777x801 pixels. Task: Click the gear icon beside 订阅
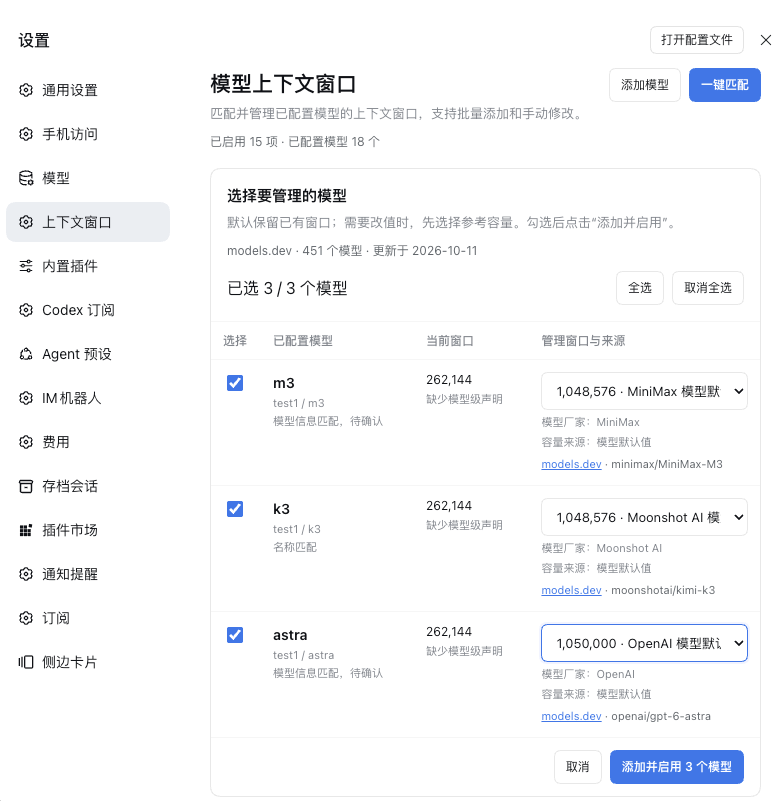point(26,618)
